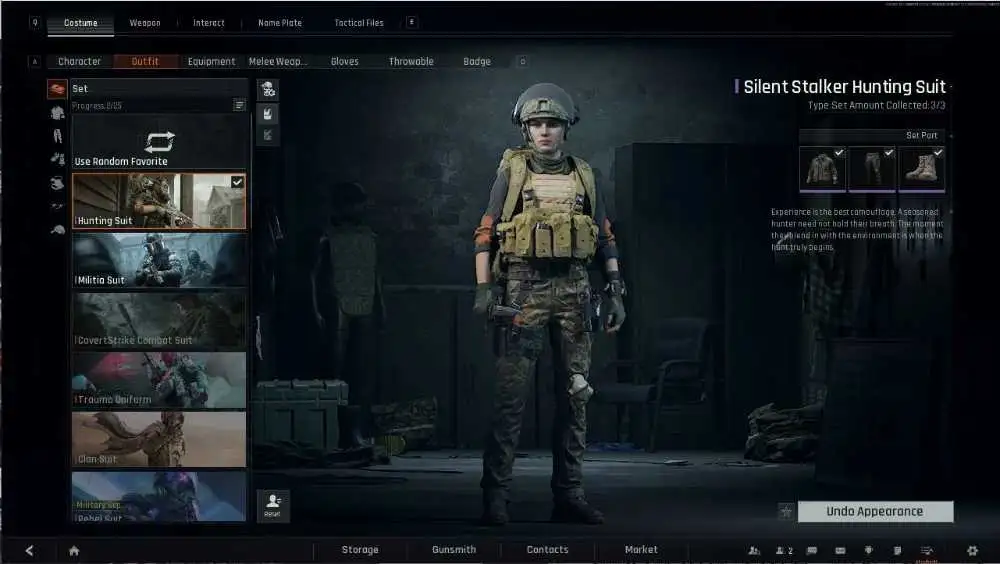Select the Clan Suit thumbnail
Viewport: 1000px width, 564px height.
tap(159, 439)
